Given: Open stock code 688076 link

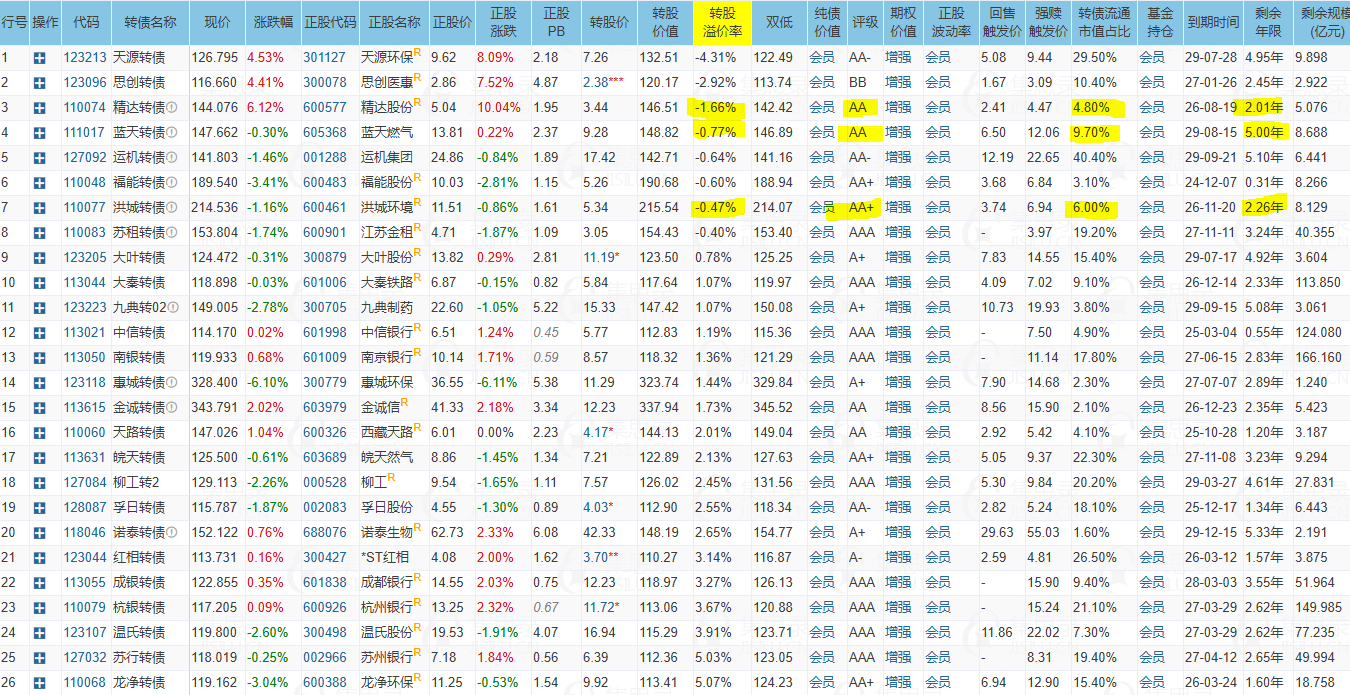Looking at the screenshot, I should 324,533.
